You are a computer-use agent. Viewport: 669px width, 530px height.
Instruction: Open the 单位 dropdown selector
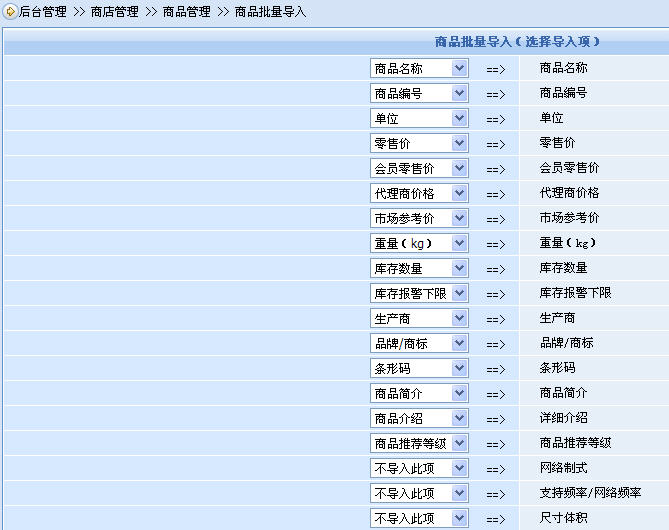click(x=418, y=118)
